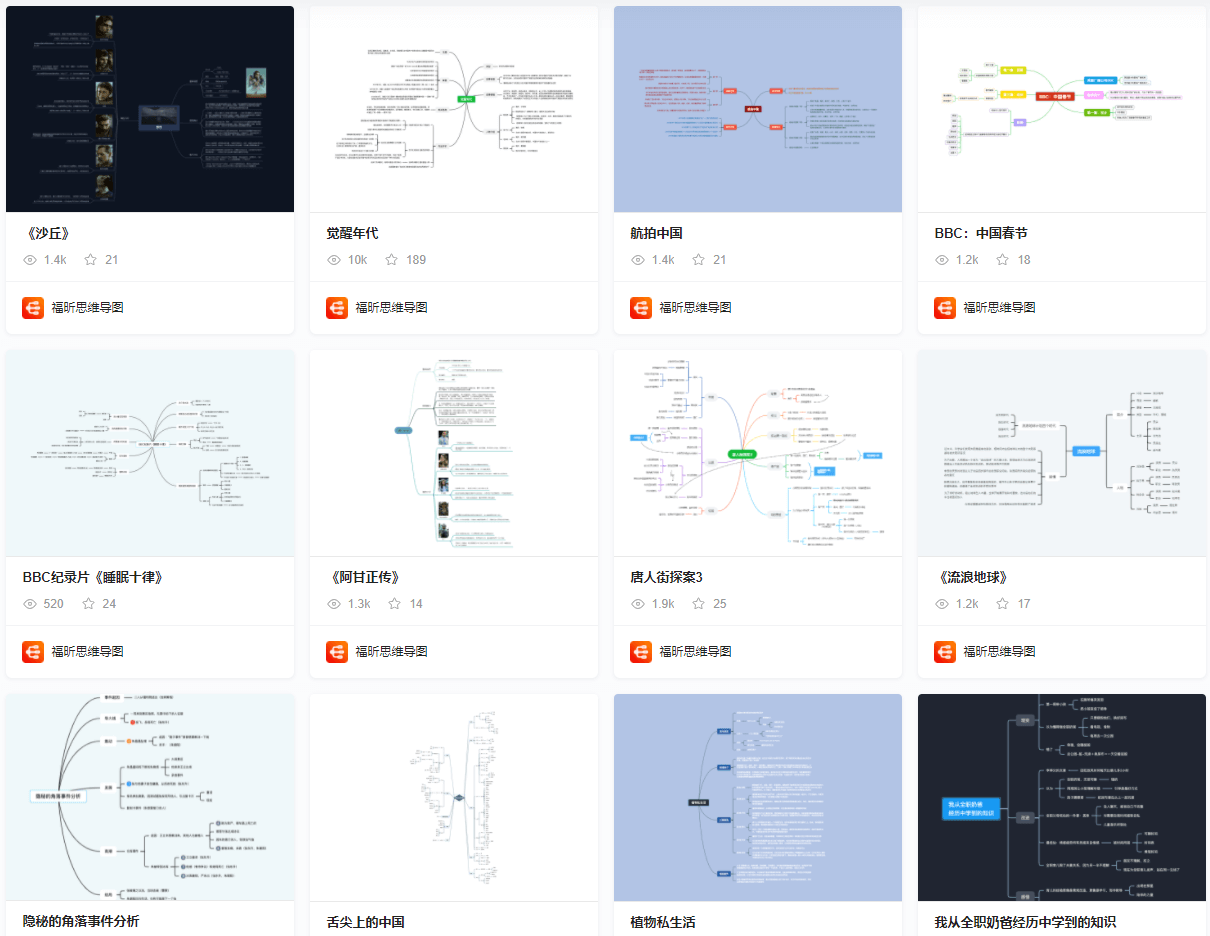Screen dimensions: 1210x936
Task: Open the BBC：中国春节 mind map thumbnail
Action: coord(1062,109)
